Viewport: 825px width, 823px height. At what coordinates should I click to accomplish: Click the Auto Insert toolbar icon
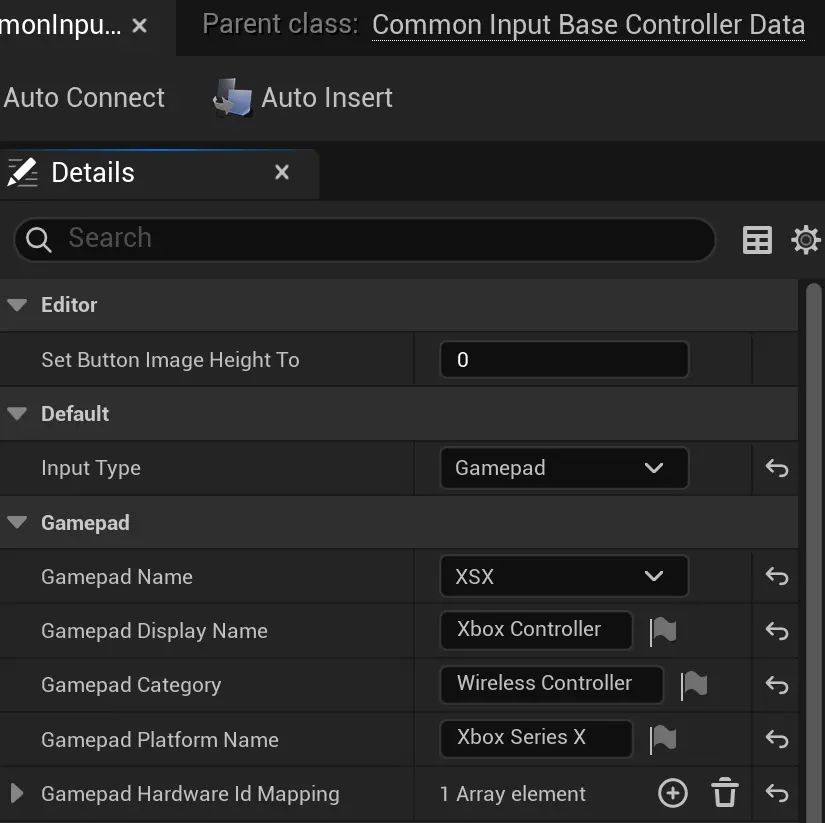pos(234,97)
